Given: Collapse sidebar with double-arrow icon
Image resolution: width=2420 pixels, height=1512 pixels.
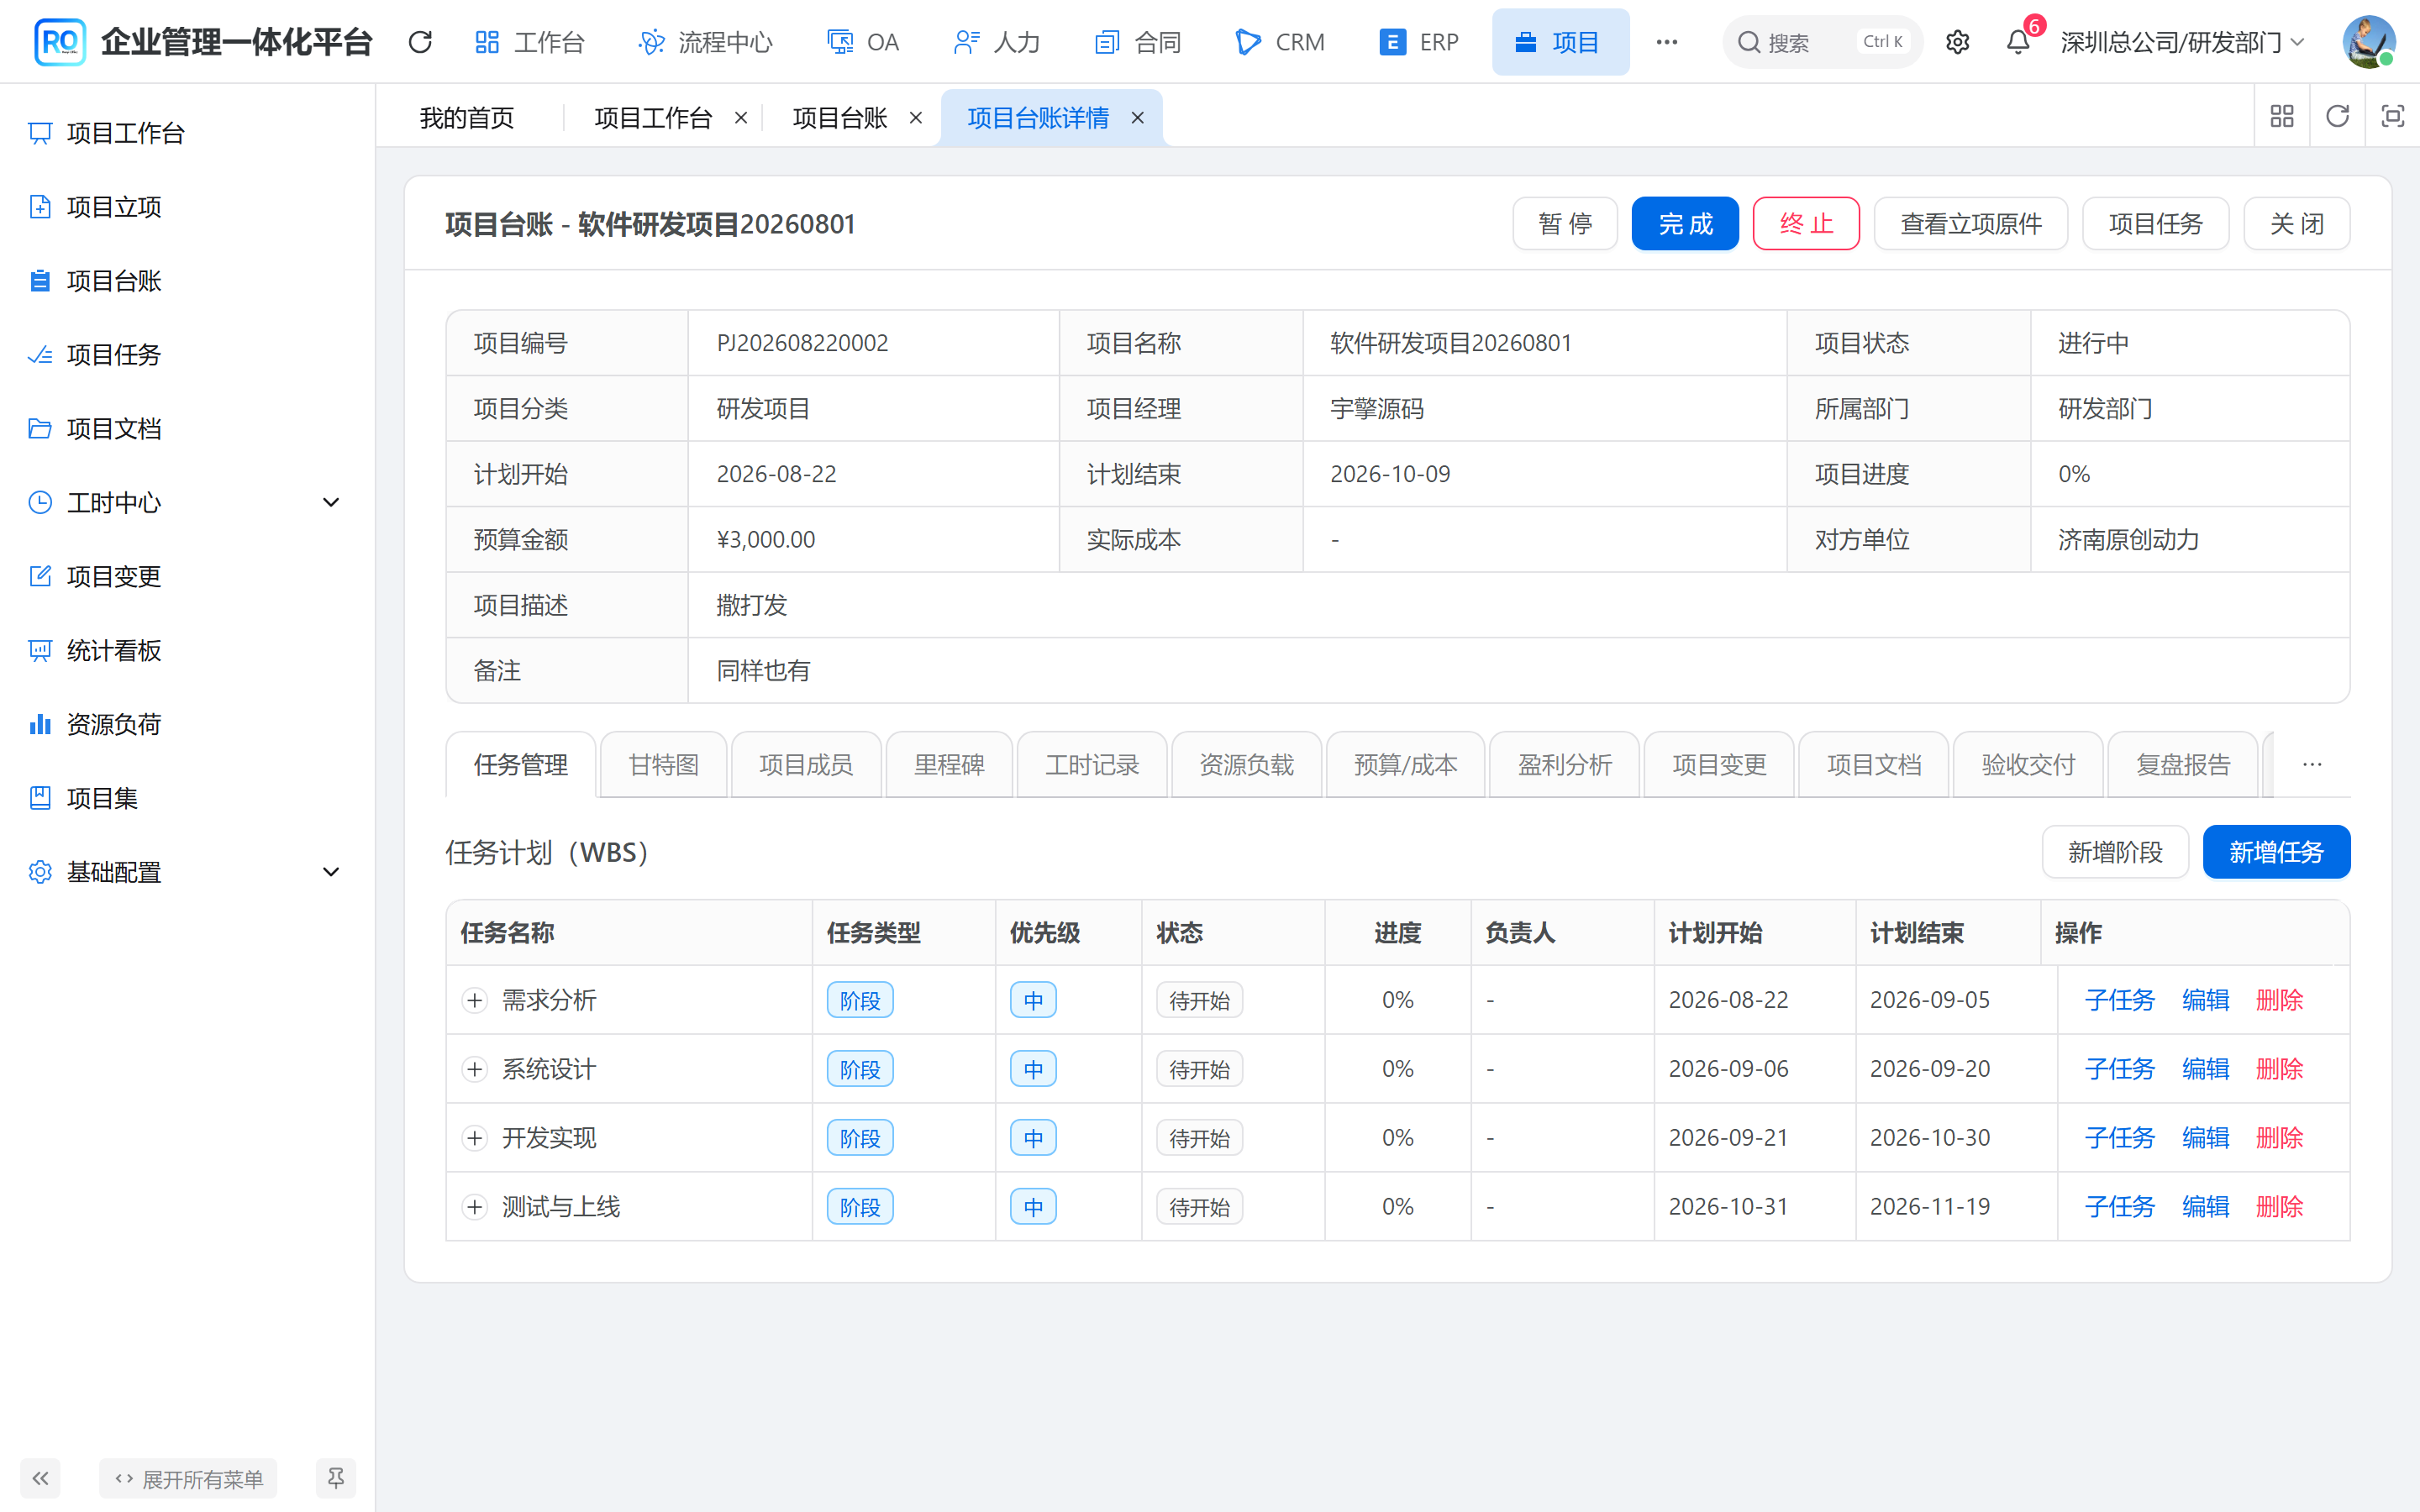Looking at the screenshot, I should (x=40, y=1478).
